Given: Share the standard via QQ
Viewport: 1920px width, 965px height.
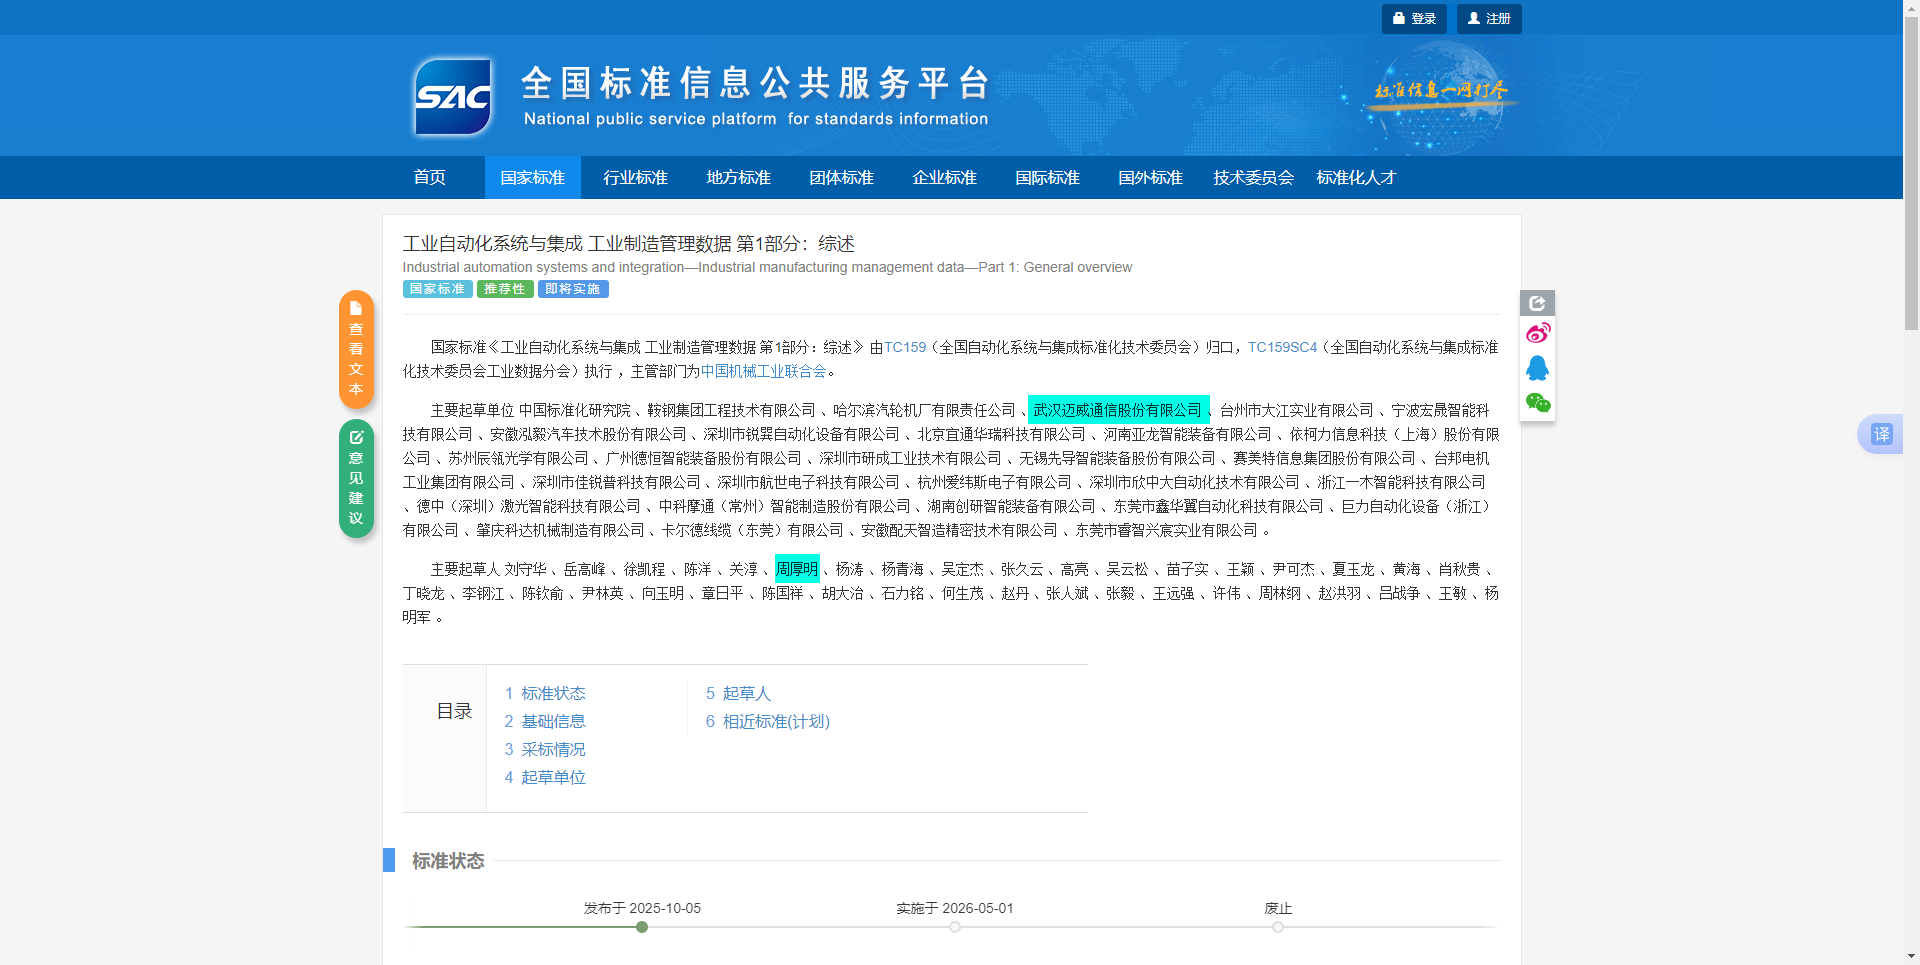Looking at the screenshot, I should tap(1538, 368).
